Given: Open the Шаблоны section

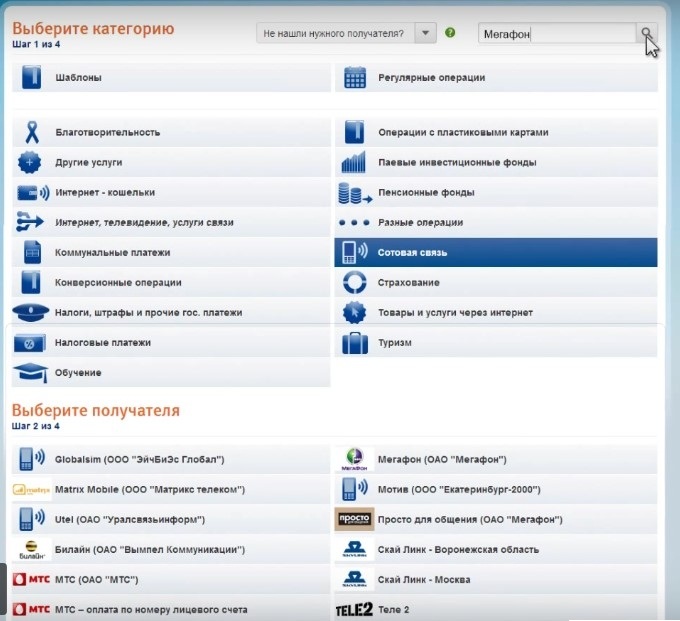Looking at the screenshot, I should [x=78, y=77].
